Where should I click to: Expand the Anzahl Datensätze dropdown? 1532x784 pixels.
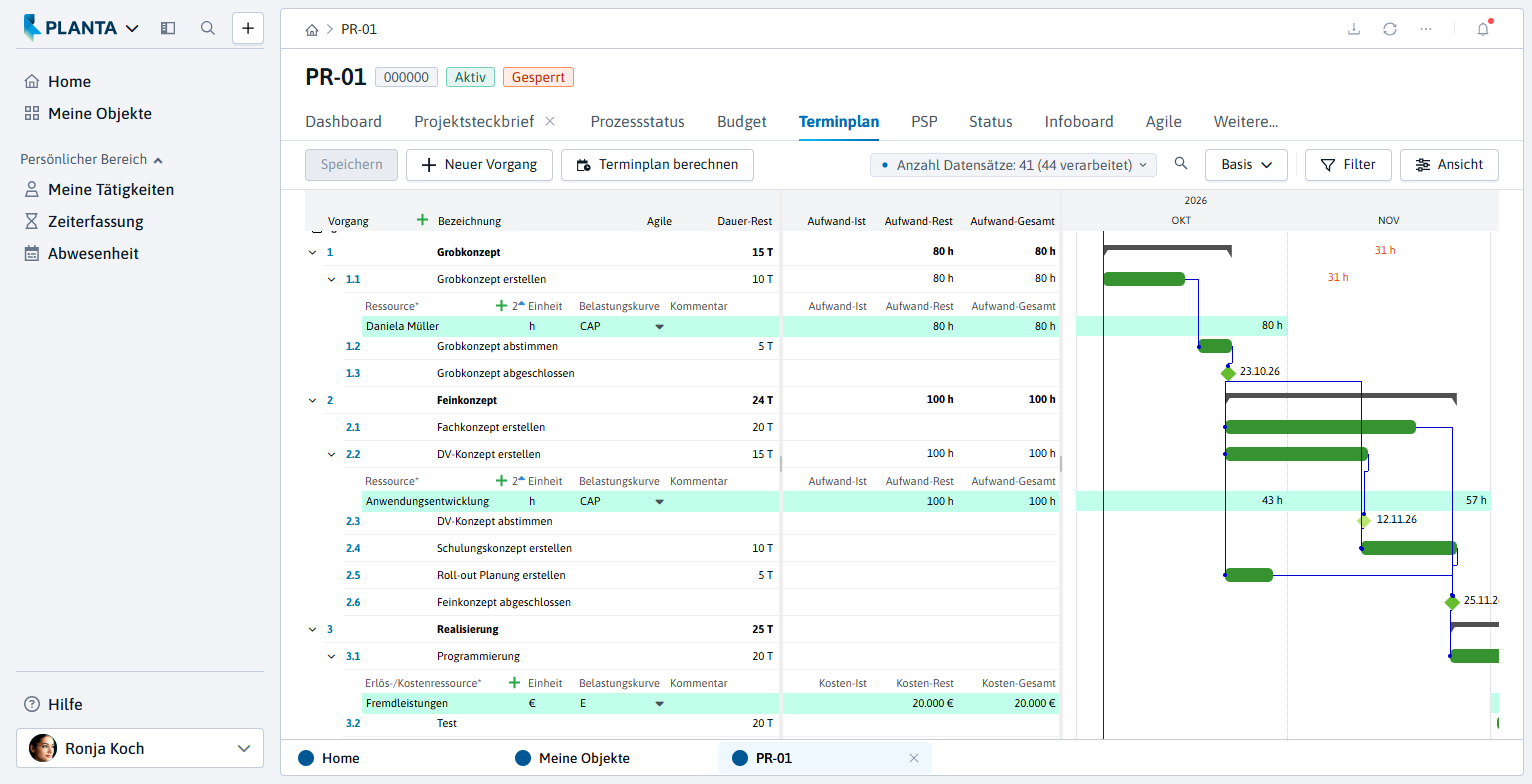click(x=1013, y=165)
